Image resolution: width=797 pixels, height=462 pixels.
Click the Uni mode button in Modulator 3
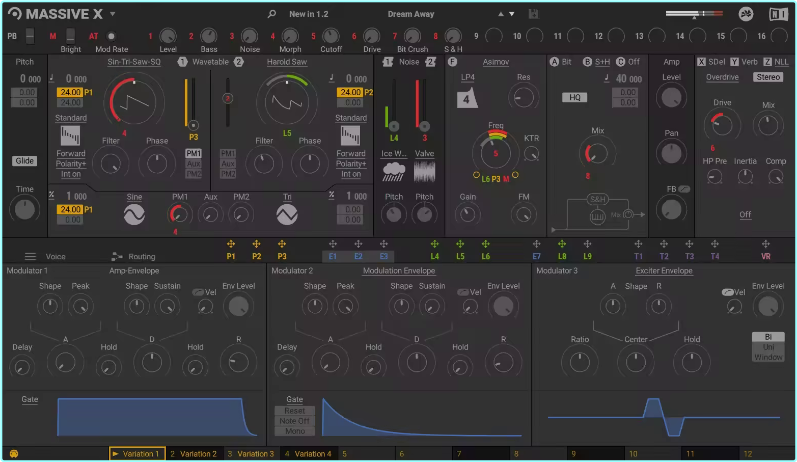[x=768, y=347]
